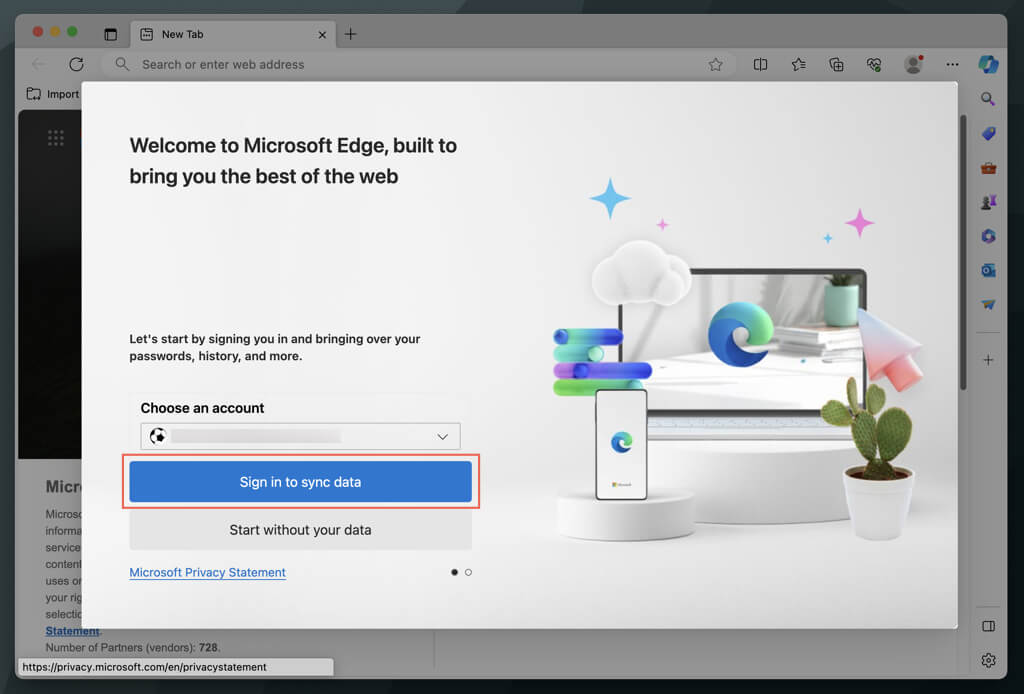Image resolution: width=1024 pixels, height=694 pixels.
Task: Open sidebar Microsoft 365 icon
Action: coord(988,236)
